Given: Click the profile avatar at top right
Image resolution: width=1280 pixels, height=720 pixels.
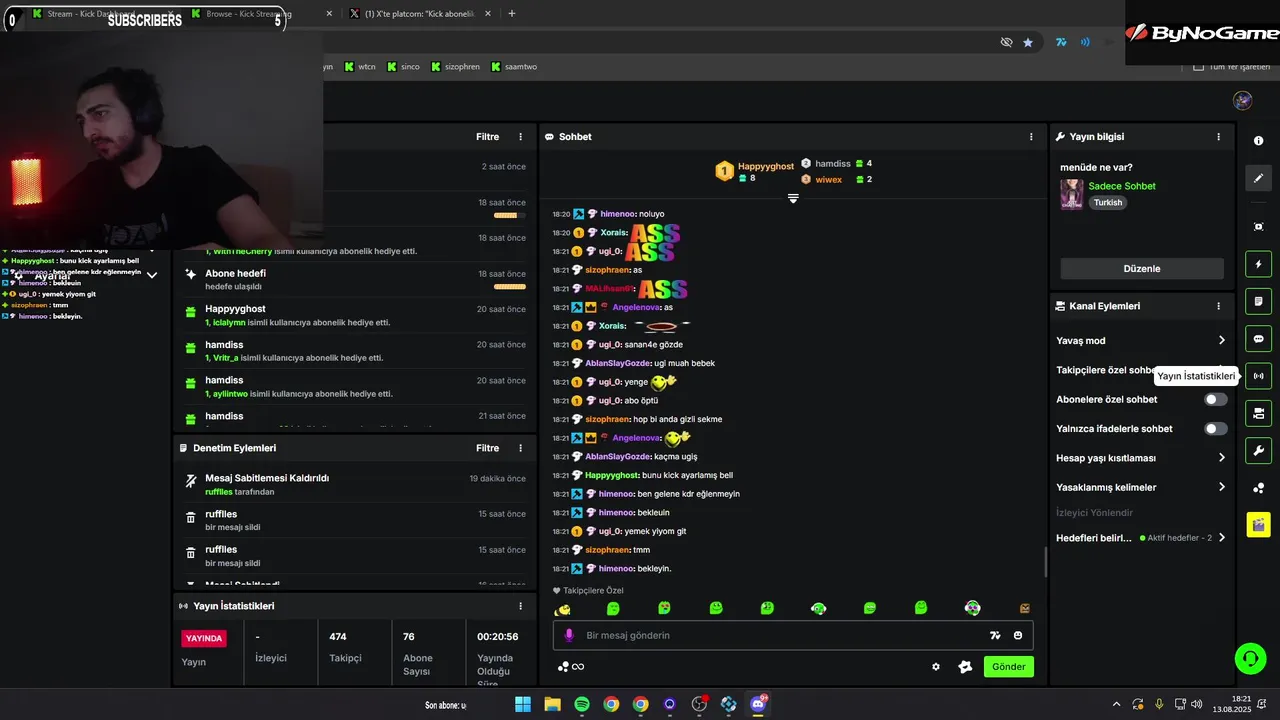Looking at the screenshot, I should (1243, 100).
